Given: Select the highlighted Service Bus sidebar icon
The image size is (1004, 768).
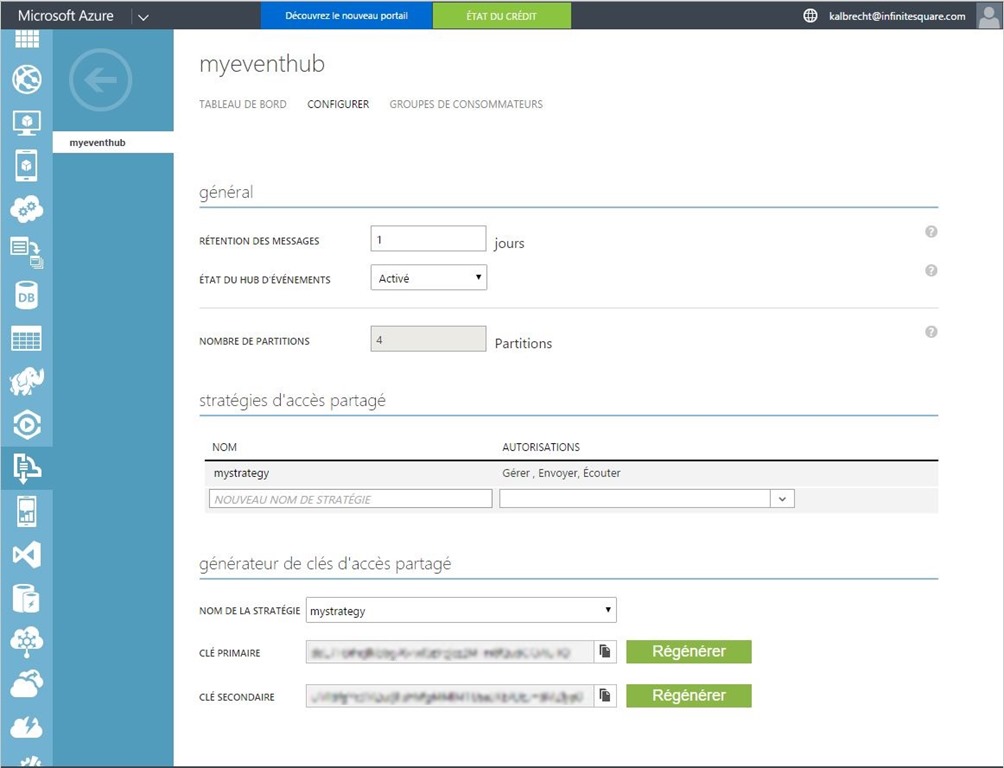Looking at the screenshot, I should pos(26,468).
